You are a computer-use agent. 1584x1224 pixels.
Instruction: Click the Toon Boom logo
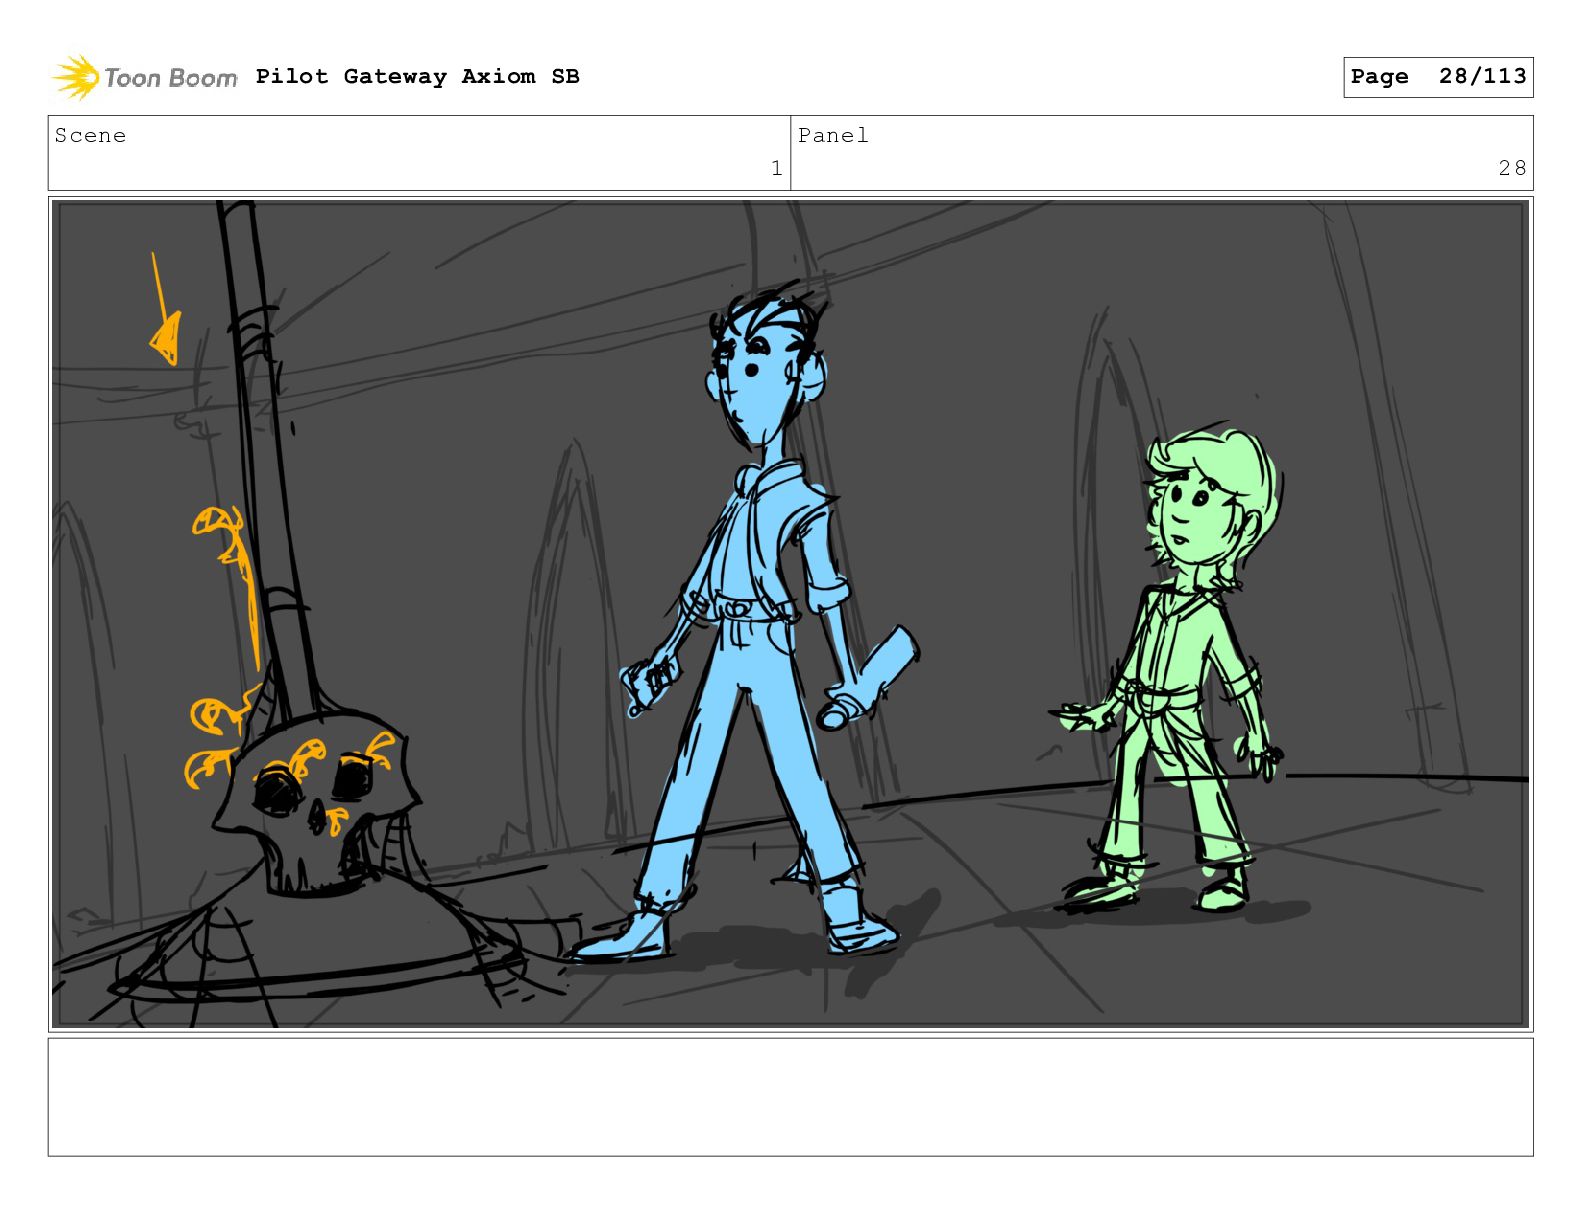point(144,77)
